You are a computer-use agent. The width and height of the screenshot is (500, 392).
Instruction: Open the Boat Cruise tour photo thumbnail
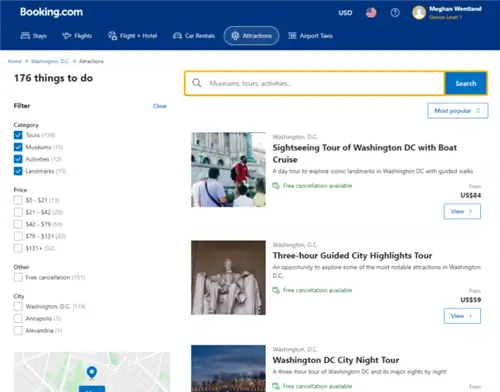pos(228,170)
